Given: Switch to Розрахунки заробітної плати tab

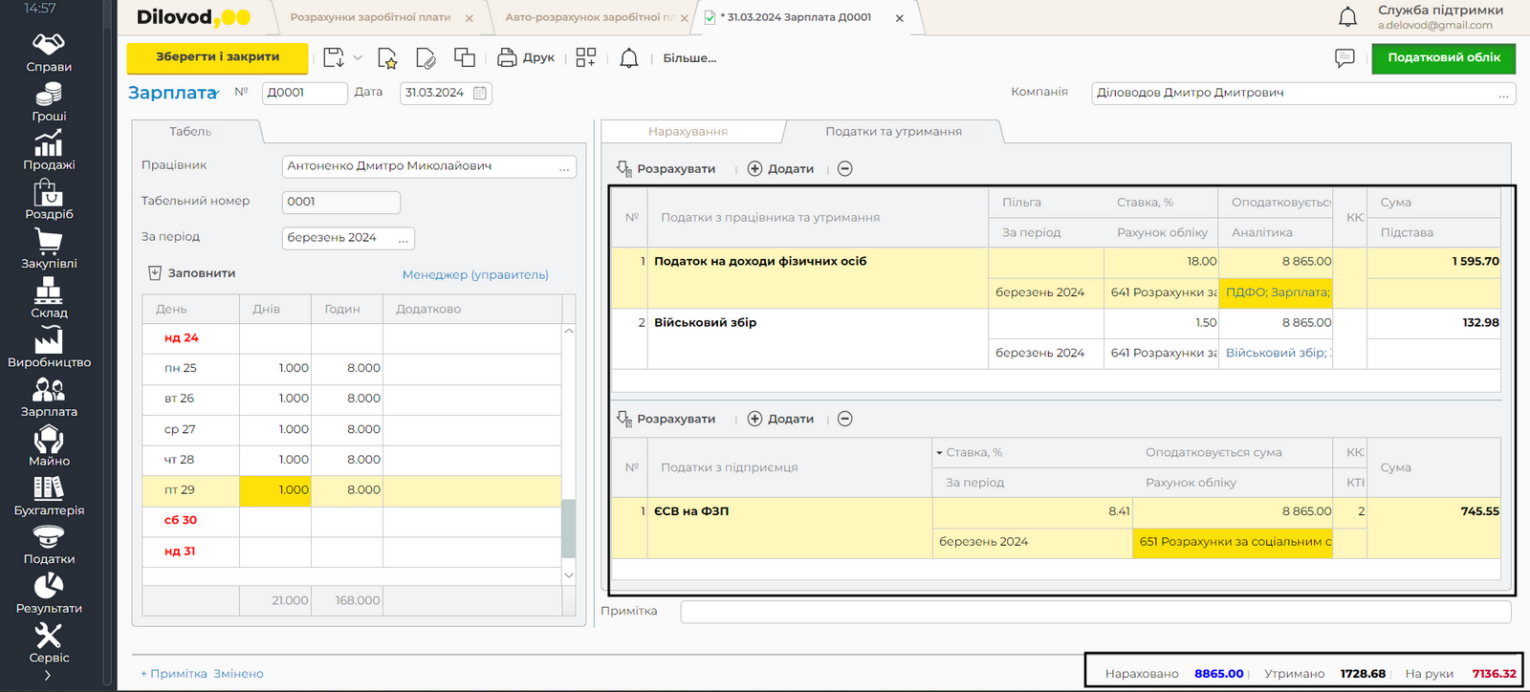Looking at the screenshot, I should (x=371, y=18).
